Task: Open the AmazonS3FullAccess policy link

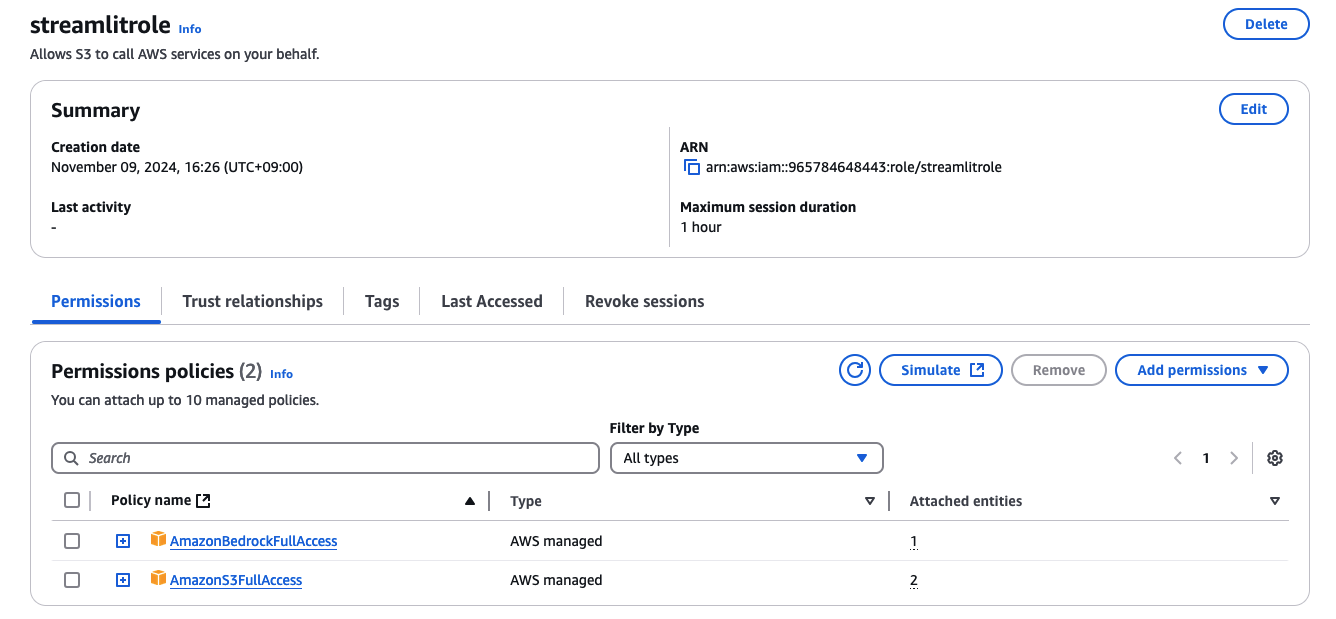Action: [x=236, y=580]
